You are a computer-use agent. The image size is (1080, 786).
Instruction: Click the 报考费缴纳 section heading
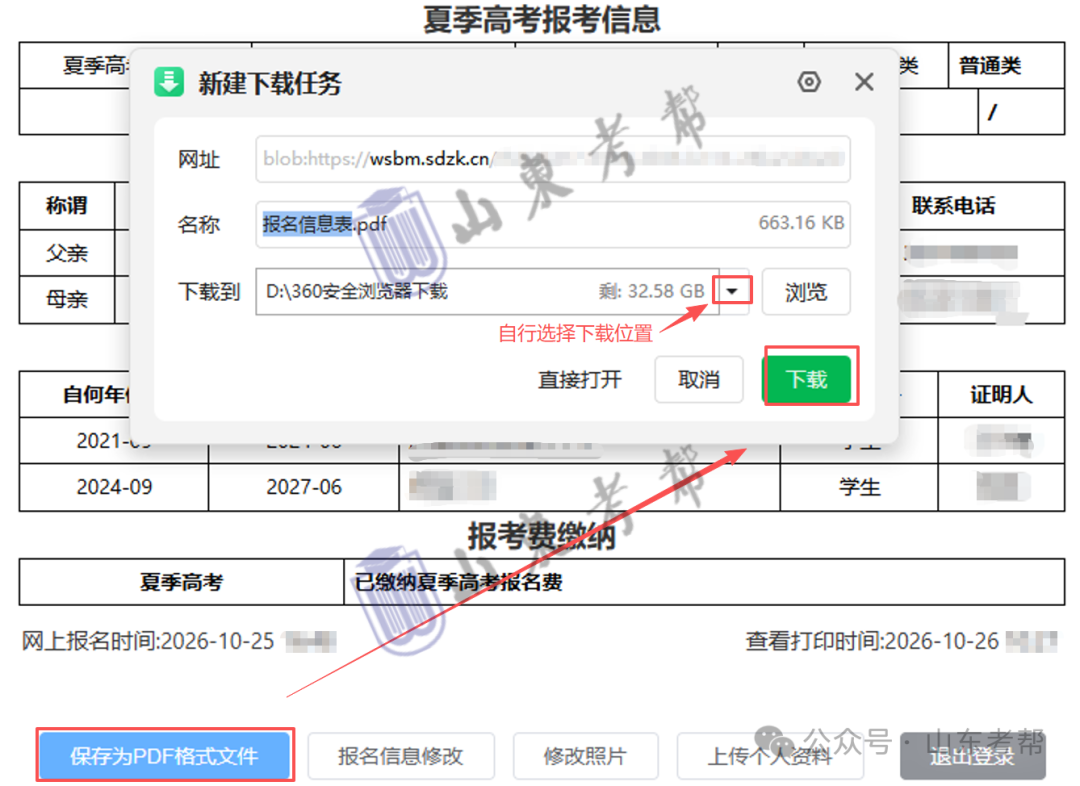click(541, 536)
